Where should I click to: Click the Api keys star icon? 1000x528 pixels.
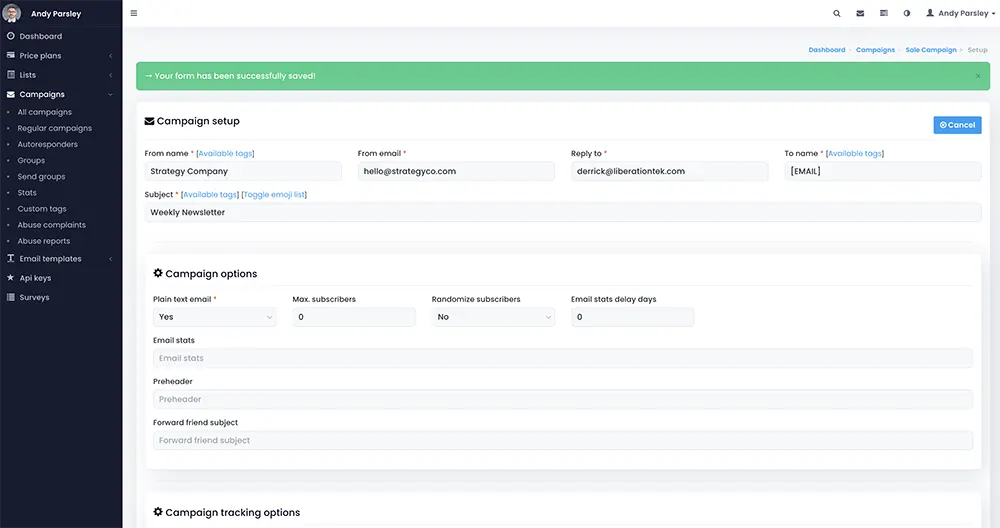pos(11,278)
